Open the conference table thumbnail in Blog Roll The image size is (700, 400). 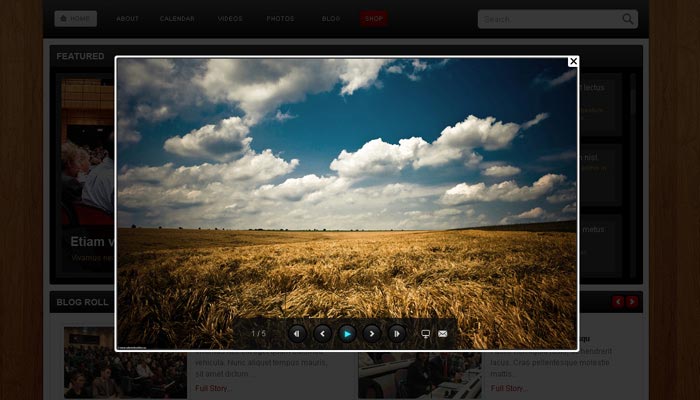pyautogui.click(x=420, y=375)
